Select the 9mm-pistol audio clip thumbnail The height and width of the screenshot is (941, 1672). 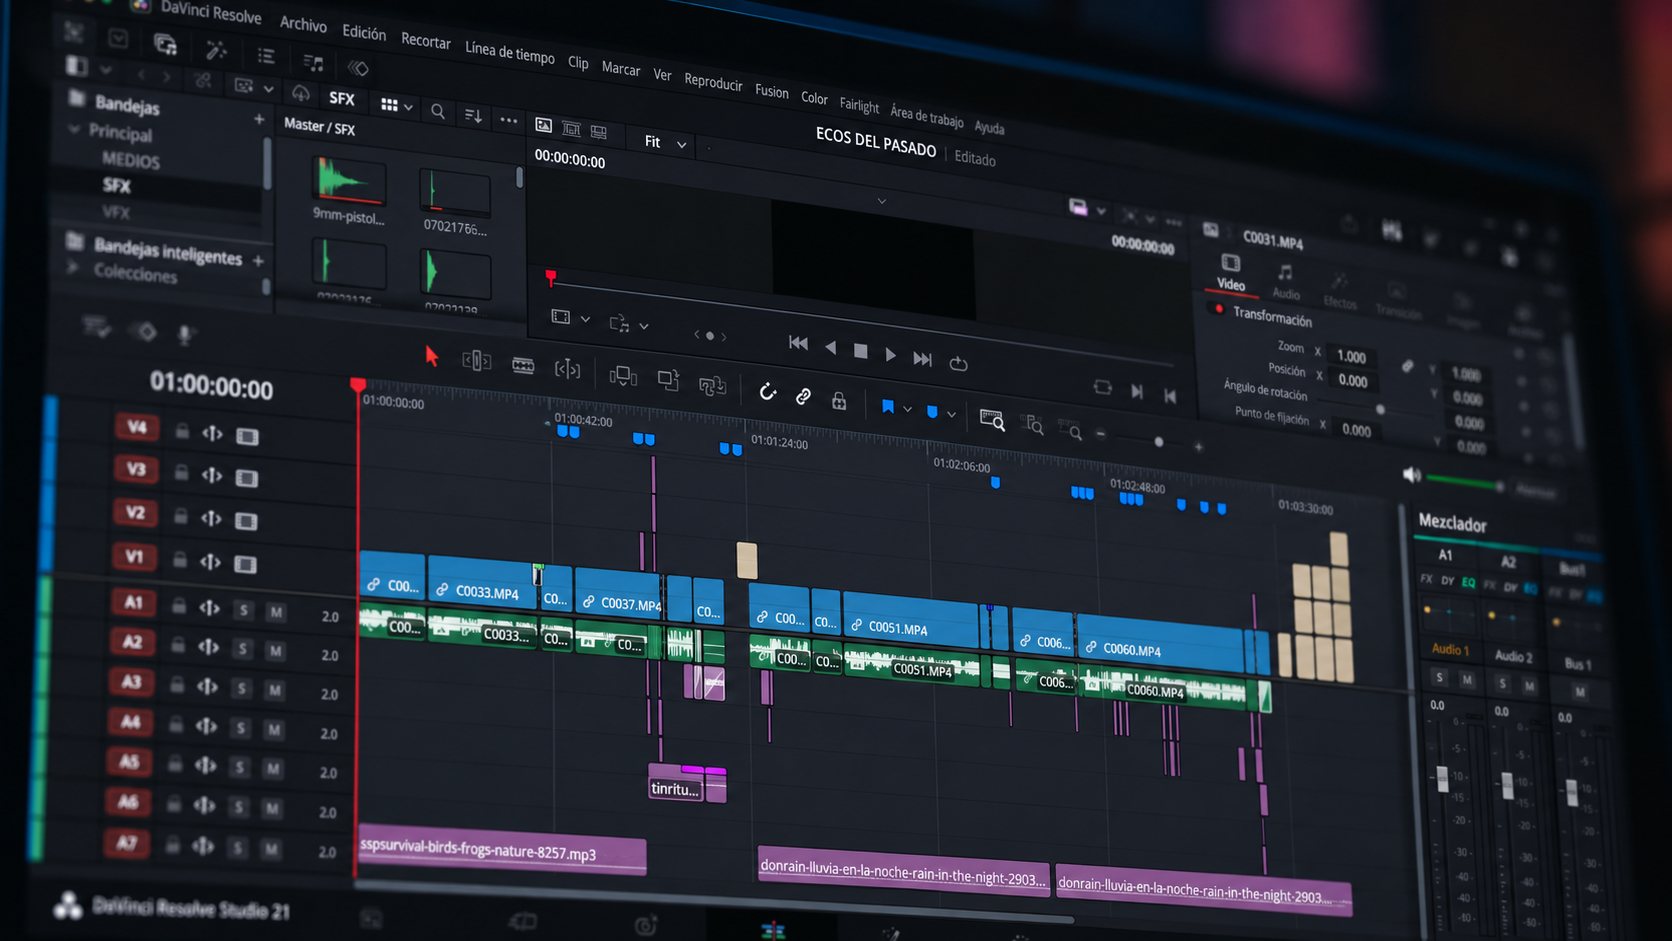pyautogui.click(x=348, y=182)
